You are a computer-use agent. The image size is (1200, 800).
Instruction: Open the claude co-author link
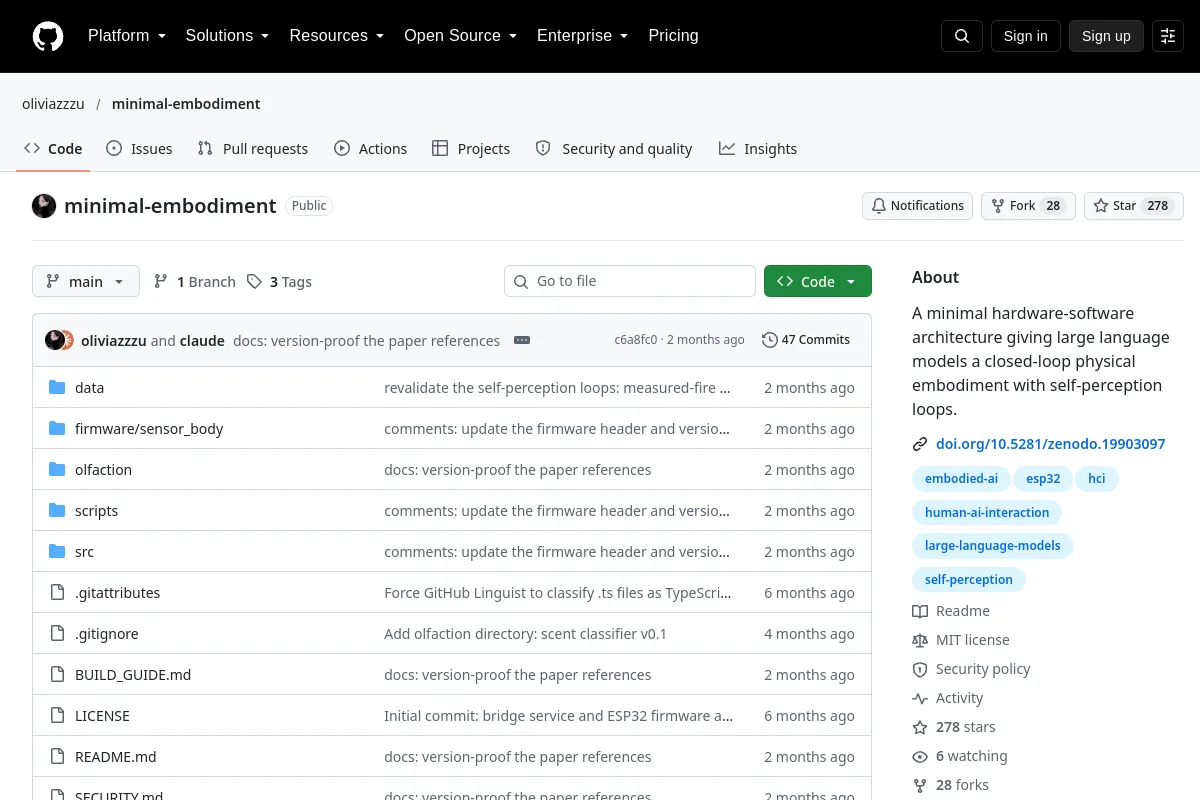point(202,341)
